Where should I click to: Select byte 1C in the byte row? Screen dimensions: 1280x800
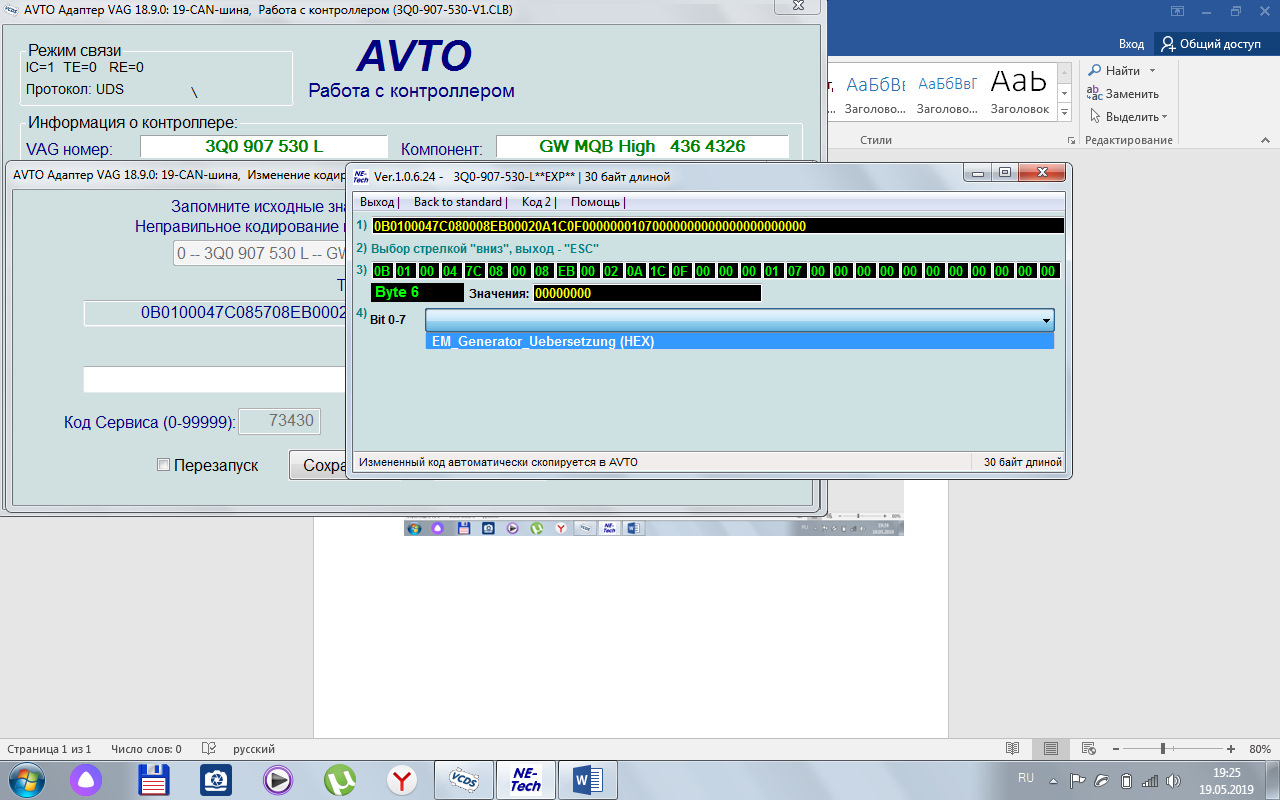pyautogui.click(x=658, y=271)
